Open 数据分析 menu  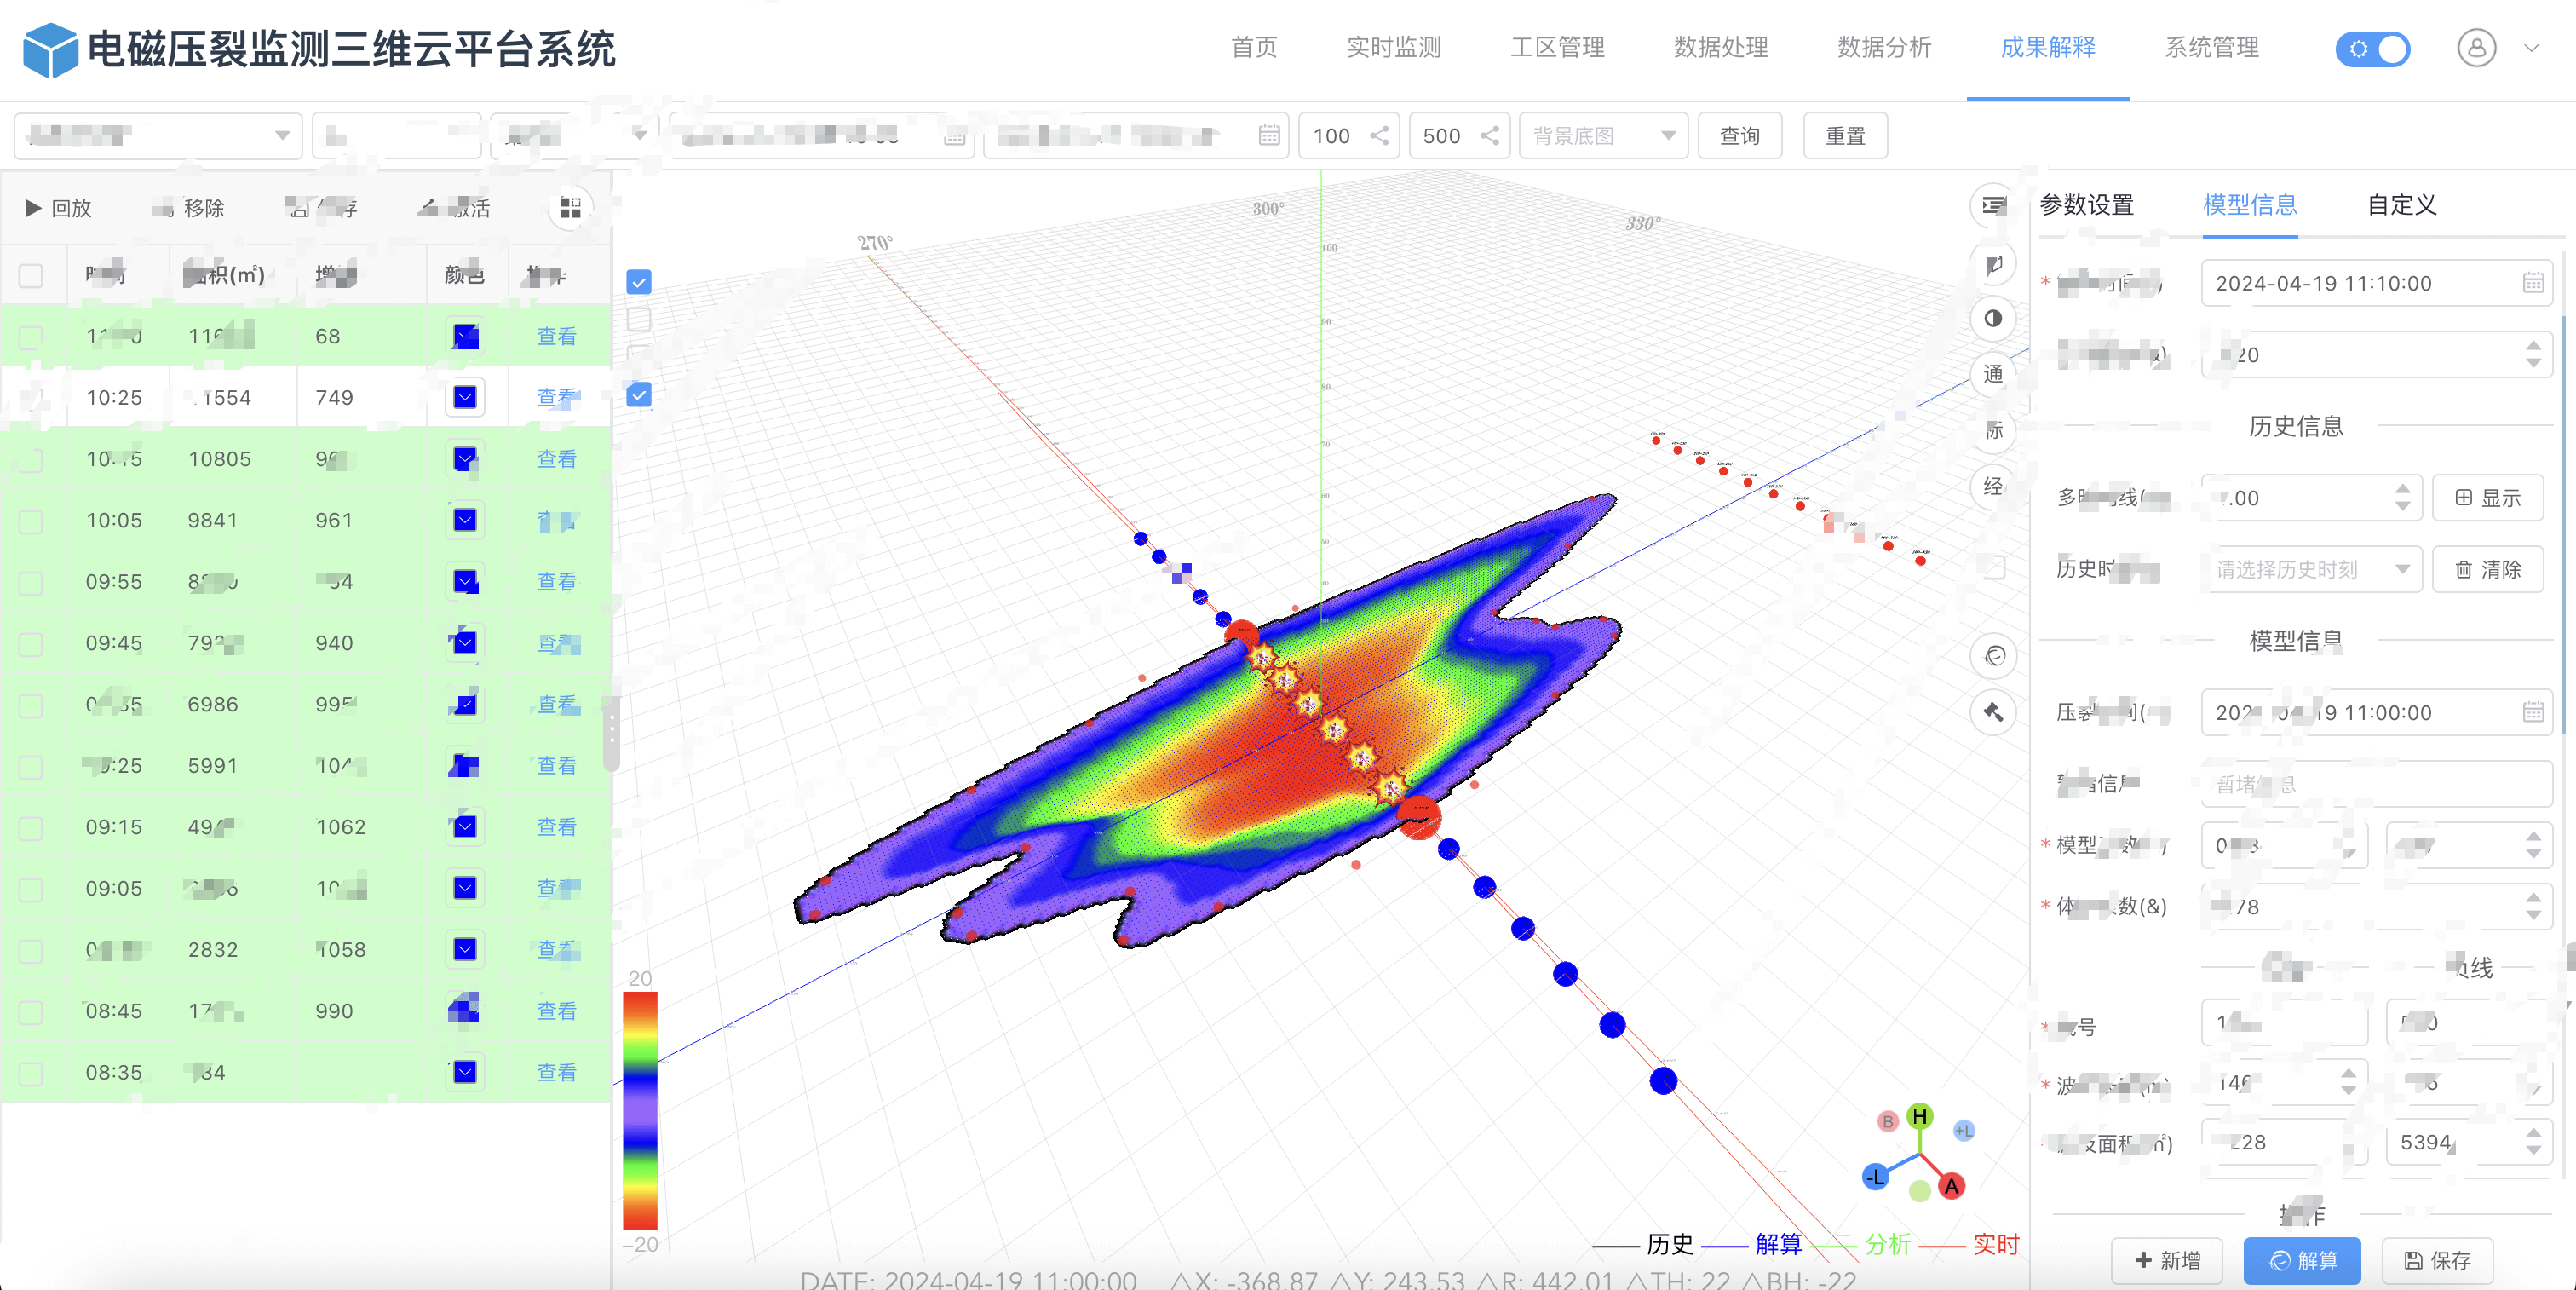1884,47
